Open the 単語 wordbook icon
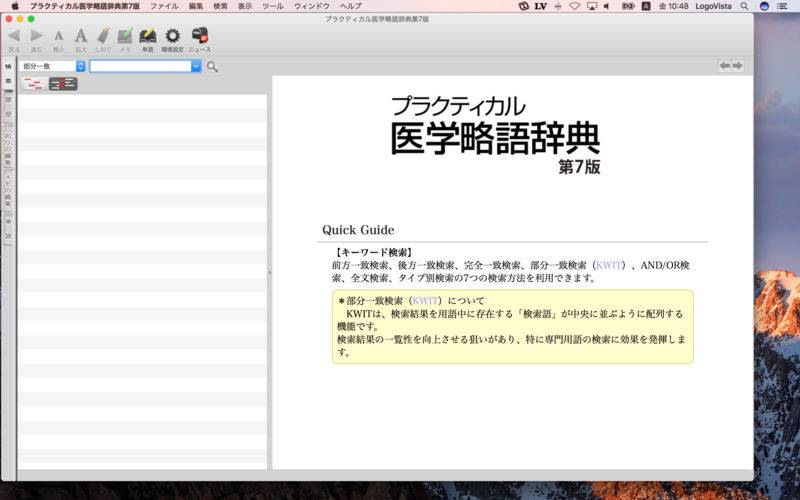This screenshot has width=800, height=500. pyautogui.click(x=147, y=36)
